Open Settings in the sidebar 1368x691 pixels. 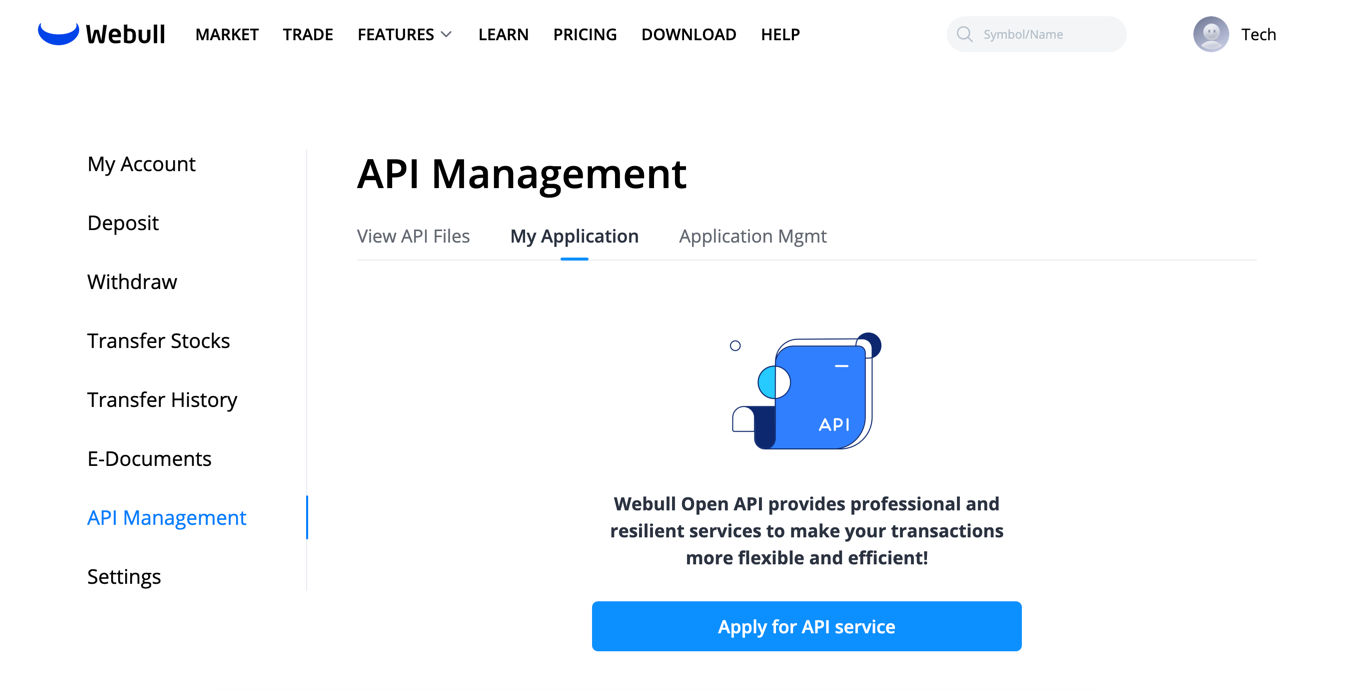(x=124, y=577)
